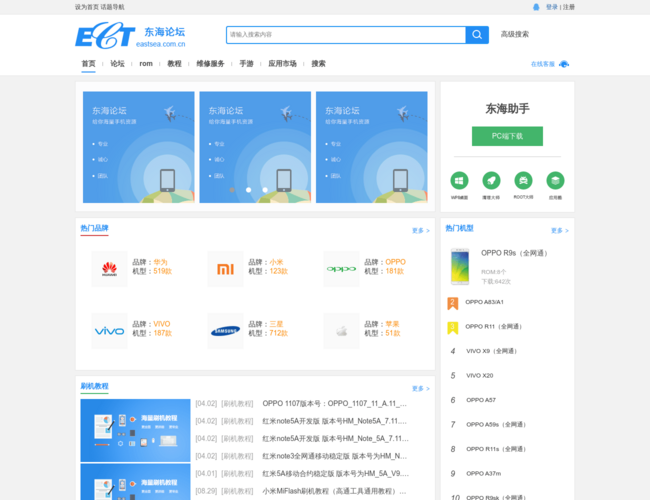Open the OPPO A57 model entry
This screenshot has height=500, width=650.
pos(481,400)
